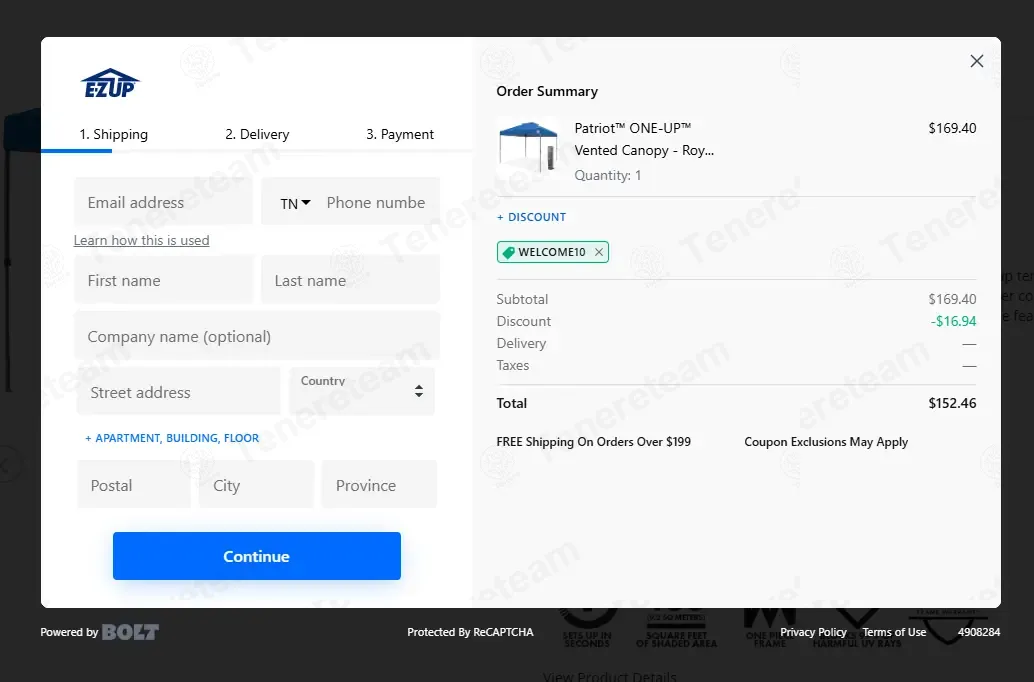Expand the + DISCOUNT section
The image size is (1034, 682).
(x=532, y=217)
